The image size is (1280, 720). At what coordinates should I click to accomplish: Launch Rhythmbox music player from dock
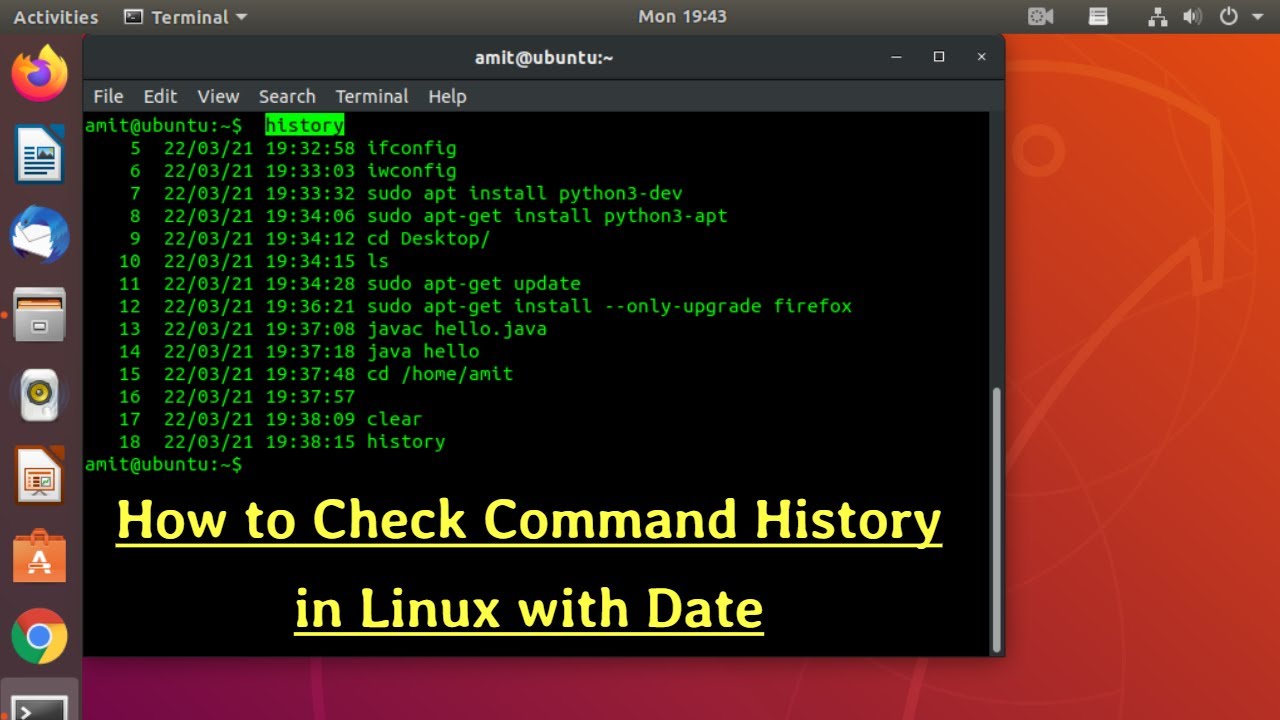point(40,395)
